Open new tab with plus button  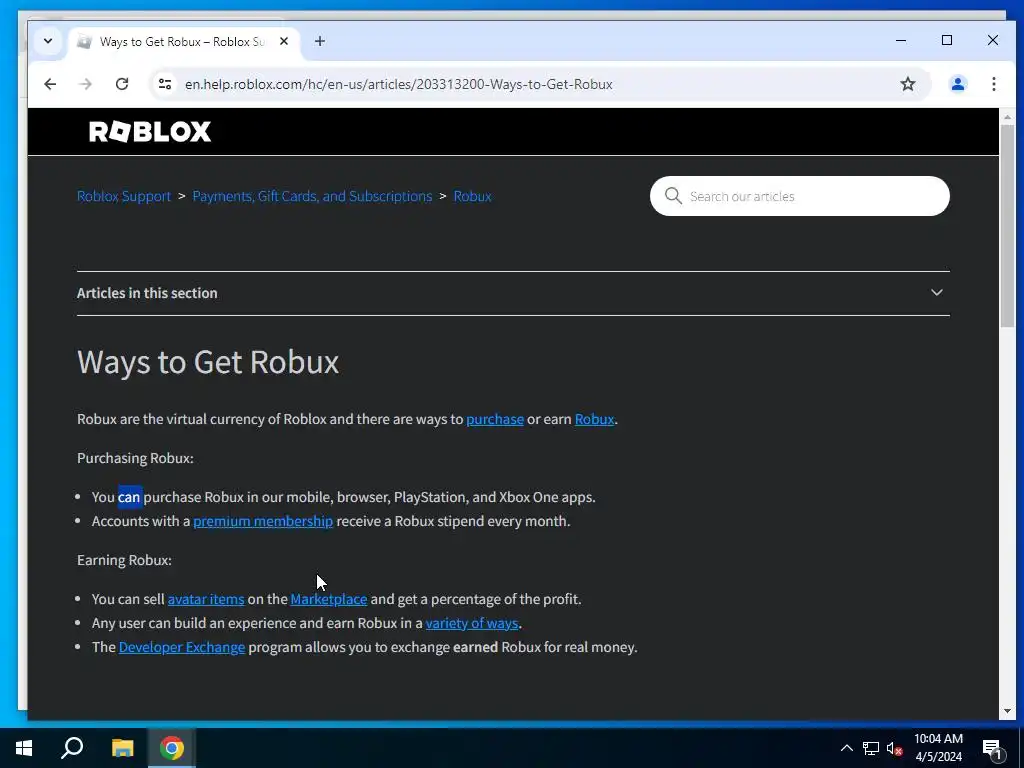point(319,41)
